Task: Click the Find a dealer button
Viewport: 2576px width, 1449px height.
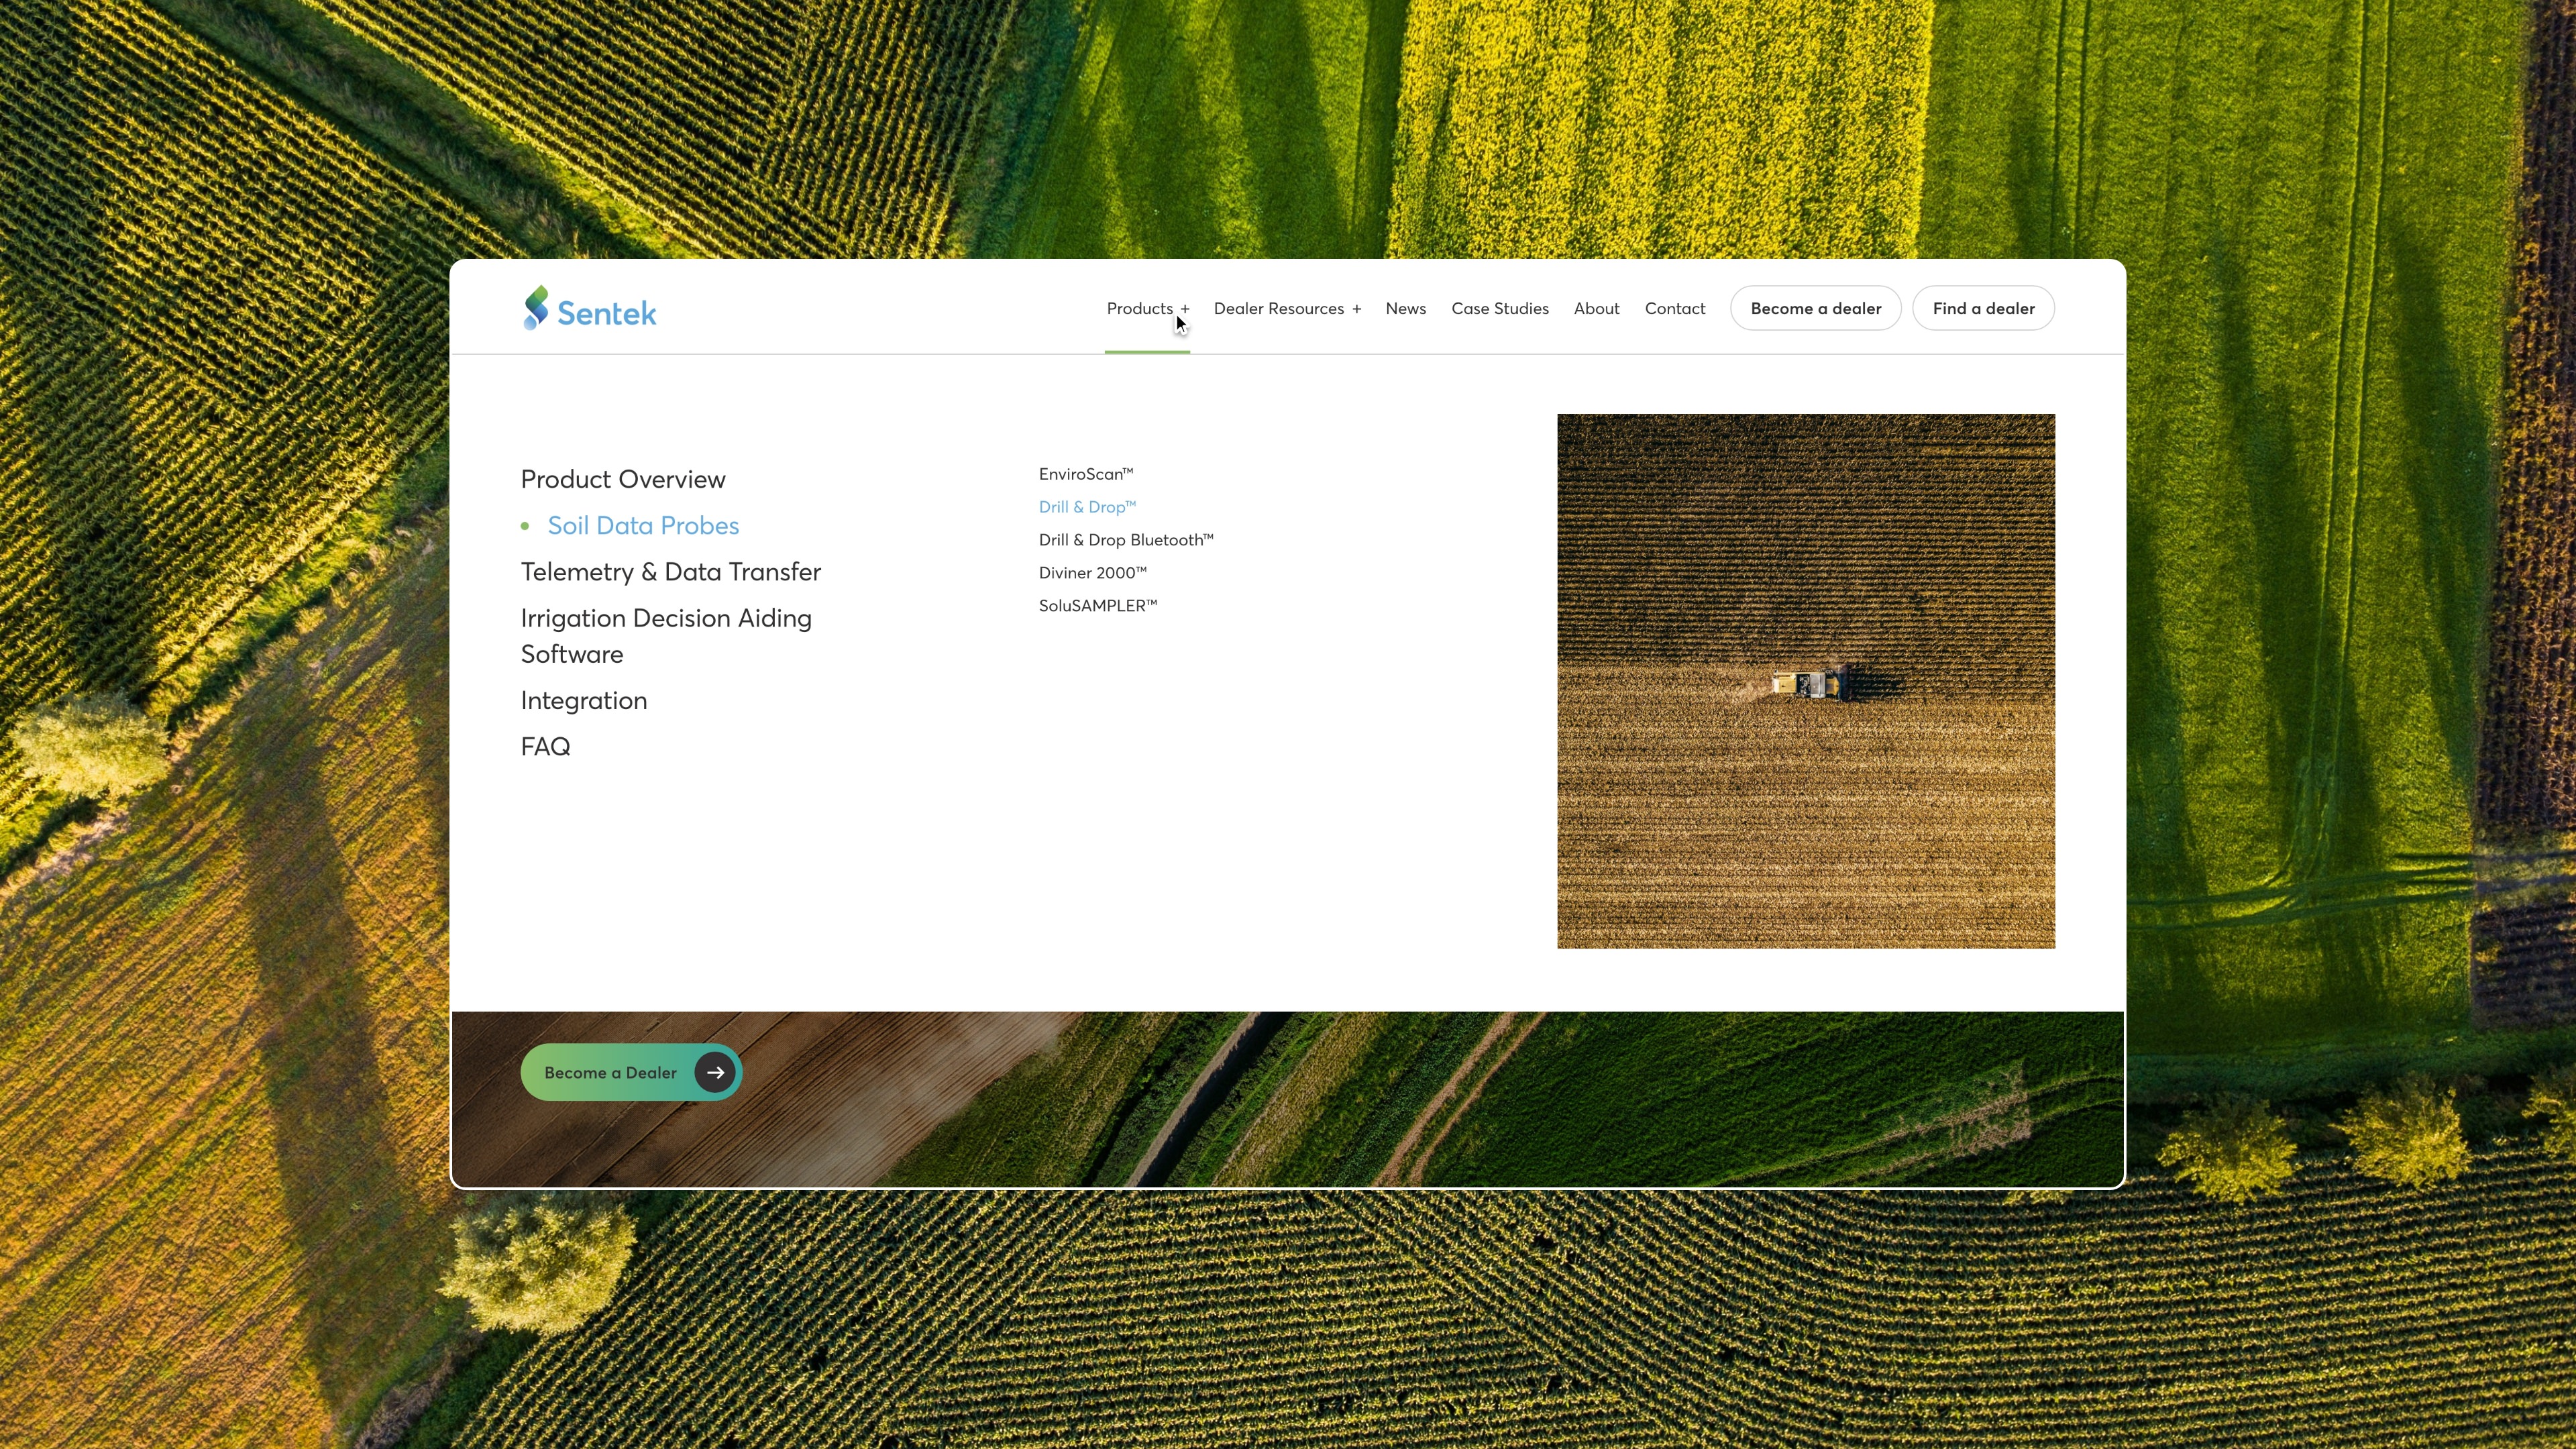Action: [1983, 308]
